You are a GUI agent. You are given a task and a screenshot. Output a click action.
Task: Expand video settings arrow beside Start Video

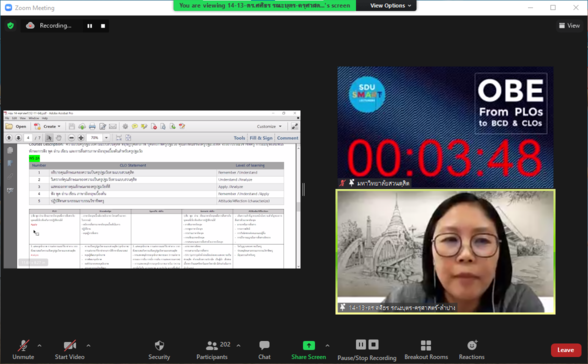(x=88, y=346)
